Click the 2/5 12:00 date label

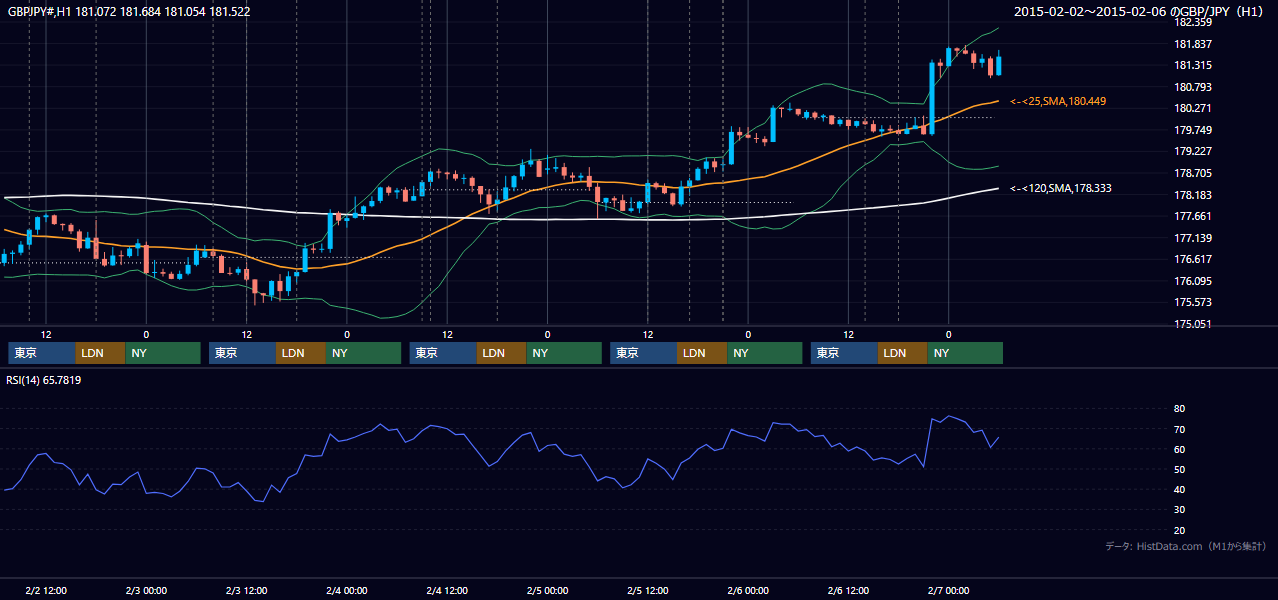[x=648, y=590]
